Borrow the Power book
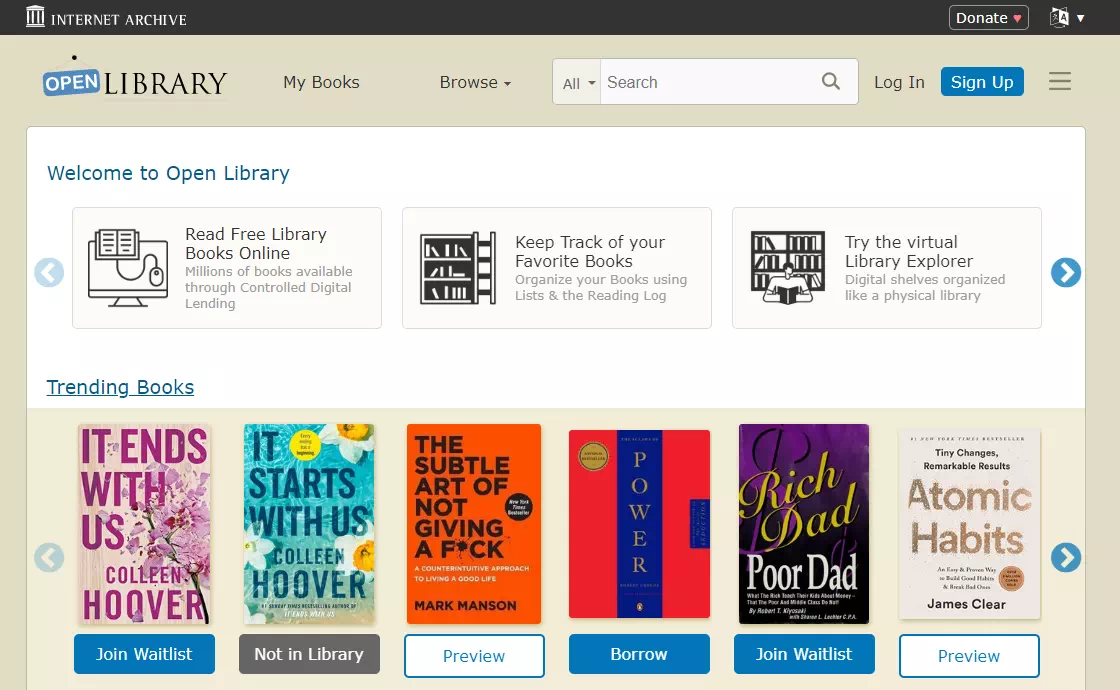 [639, 654]
